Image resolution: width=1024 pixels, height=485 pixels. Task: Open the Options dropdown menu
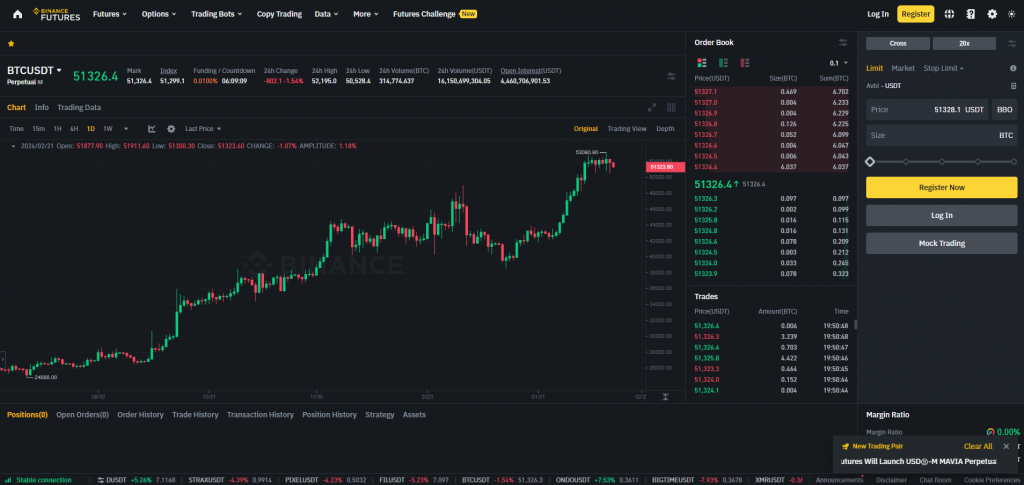click(x=159, y=14)
